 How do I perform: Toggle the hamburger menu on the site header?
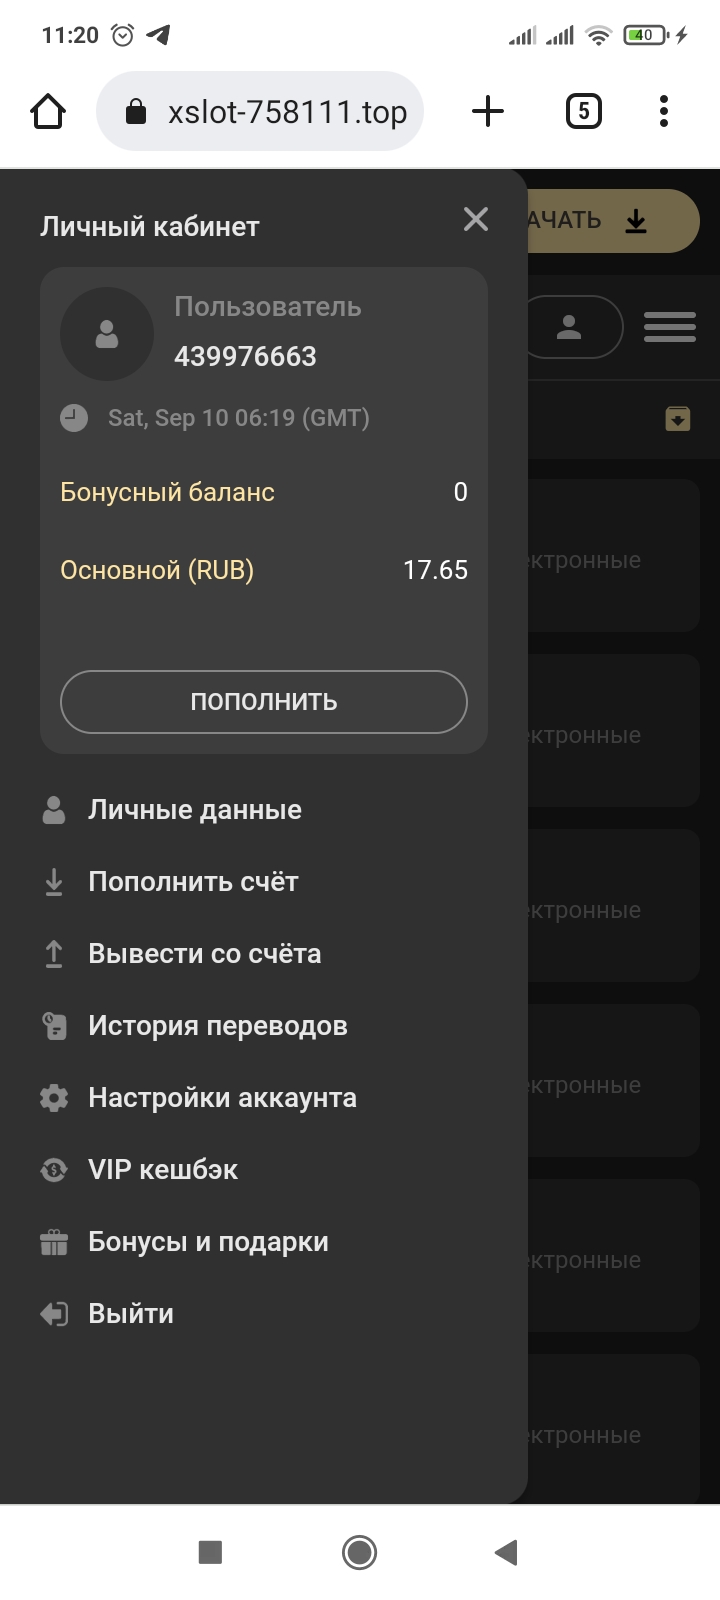[669, 327]
